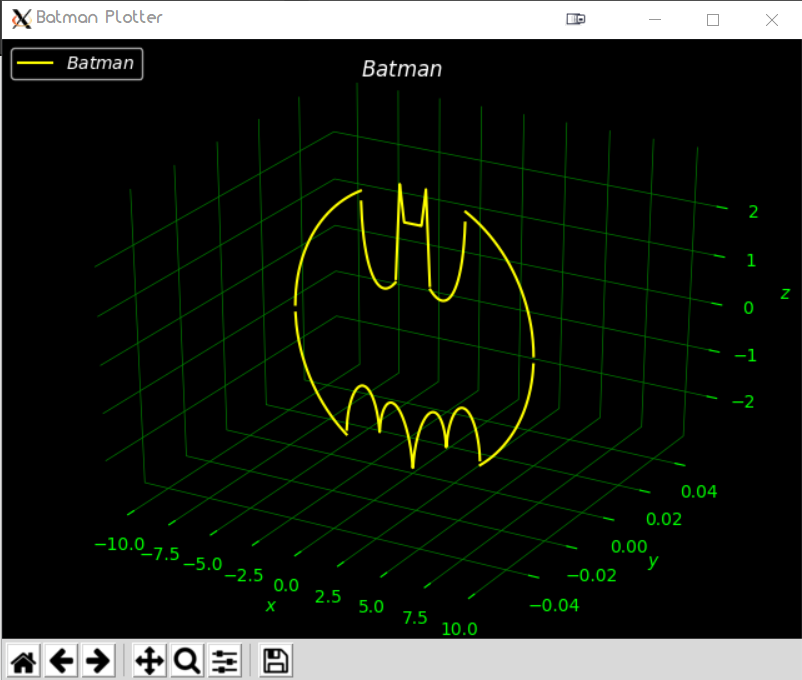Viewport: 802px width, 680px height.
Task: Click the z axis label
Action: 785,294
